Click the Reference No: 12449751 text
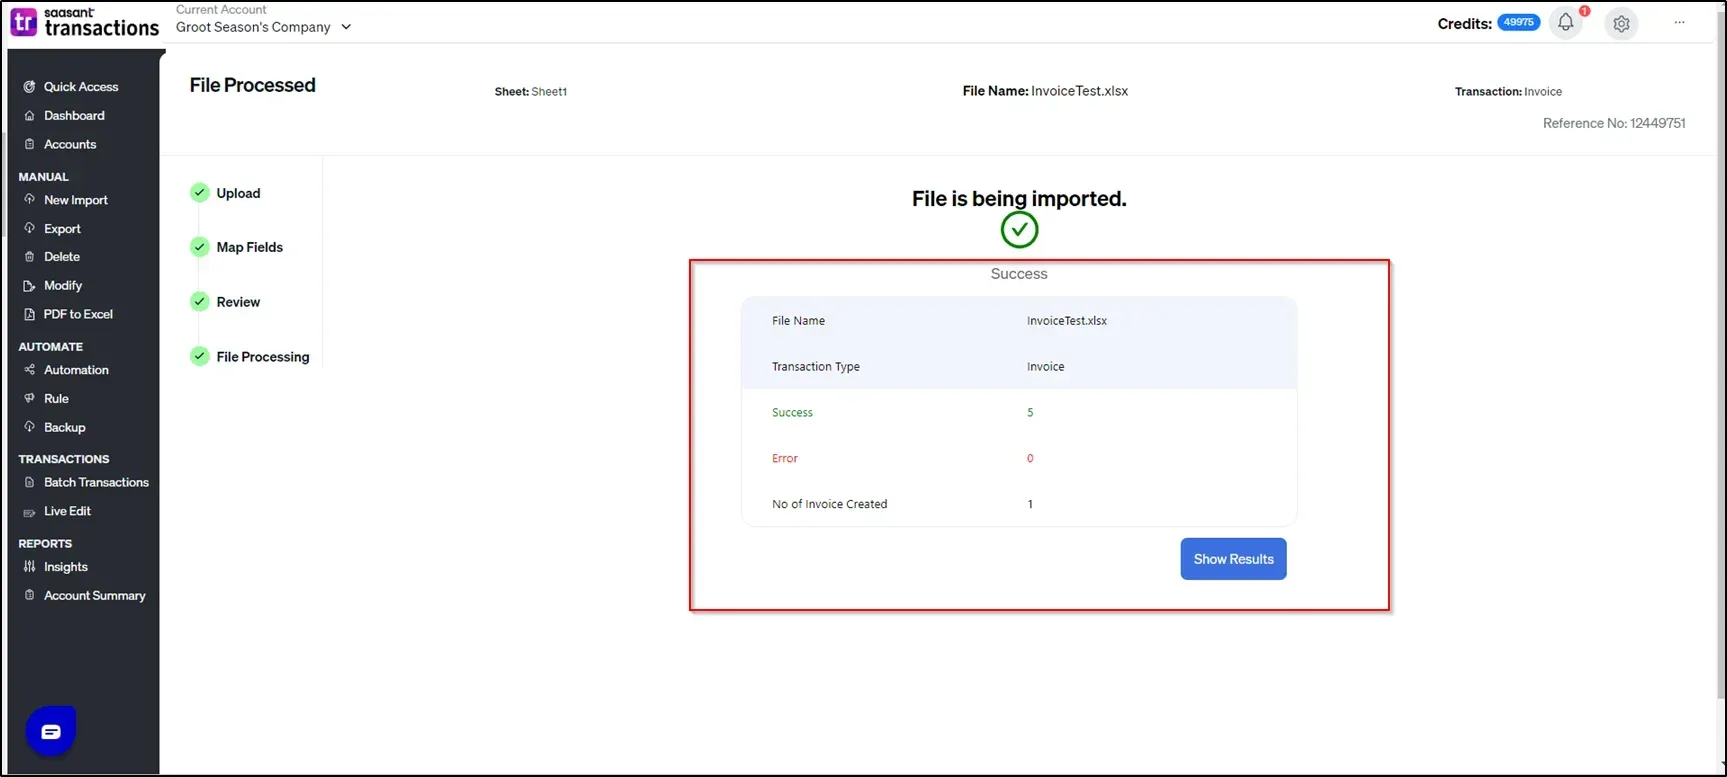This screenshot has width=1727, height=777. tap(1614, 123)
